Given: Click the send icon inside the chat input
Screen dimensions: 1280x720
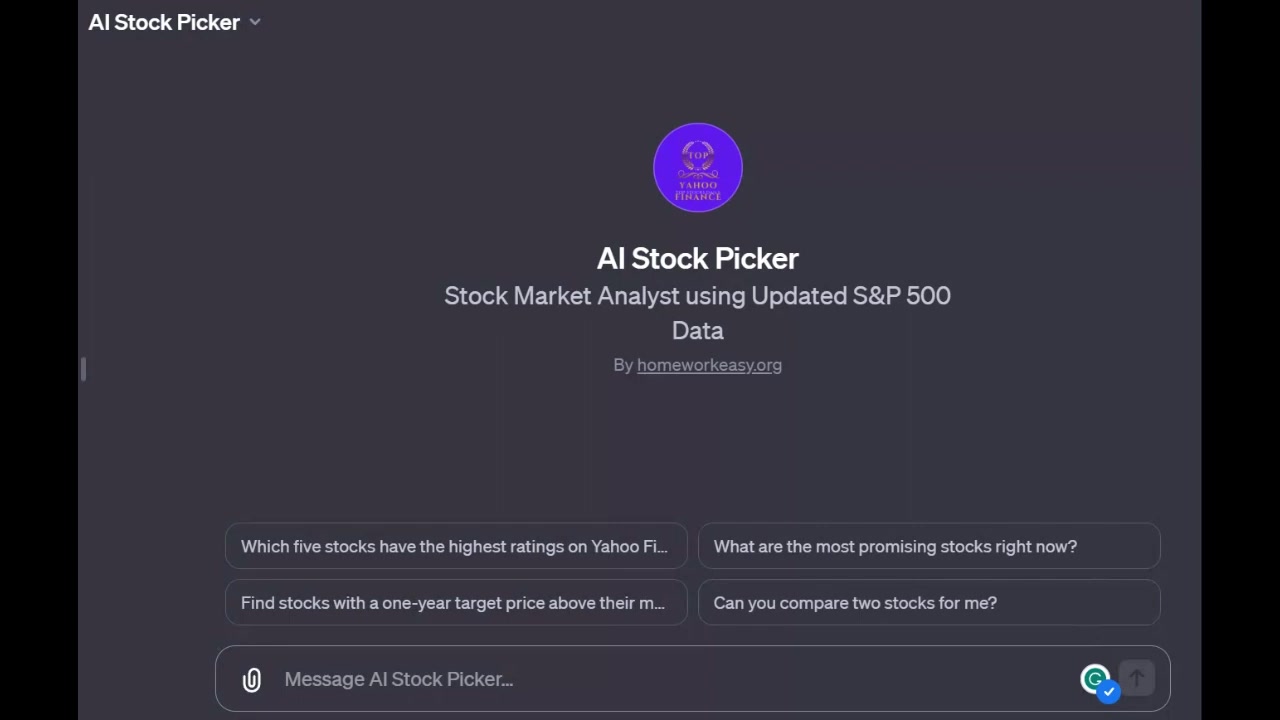Looking at the screenshot, I should pos(1137,678).
